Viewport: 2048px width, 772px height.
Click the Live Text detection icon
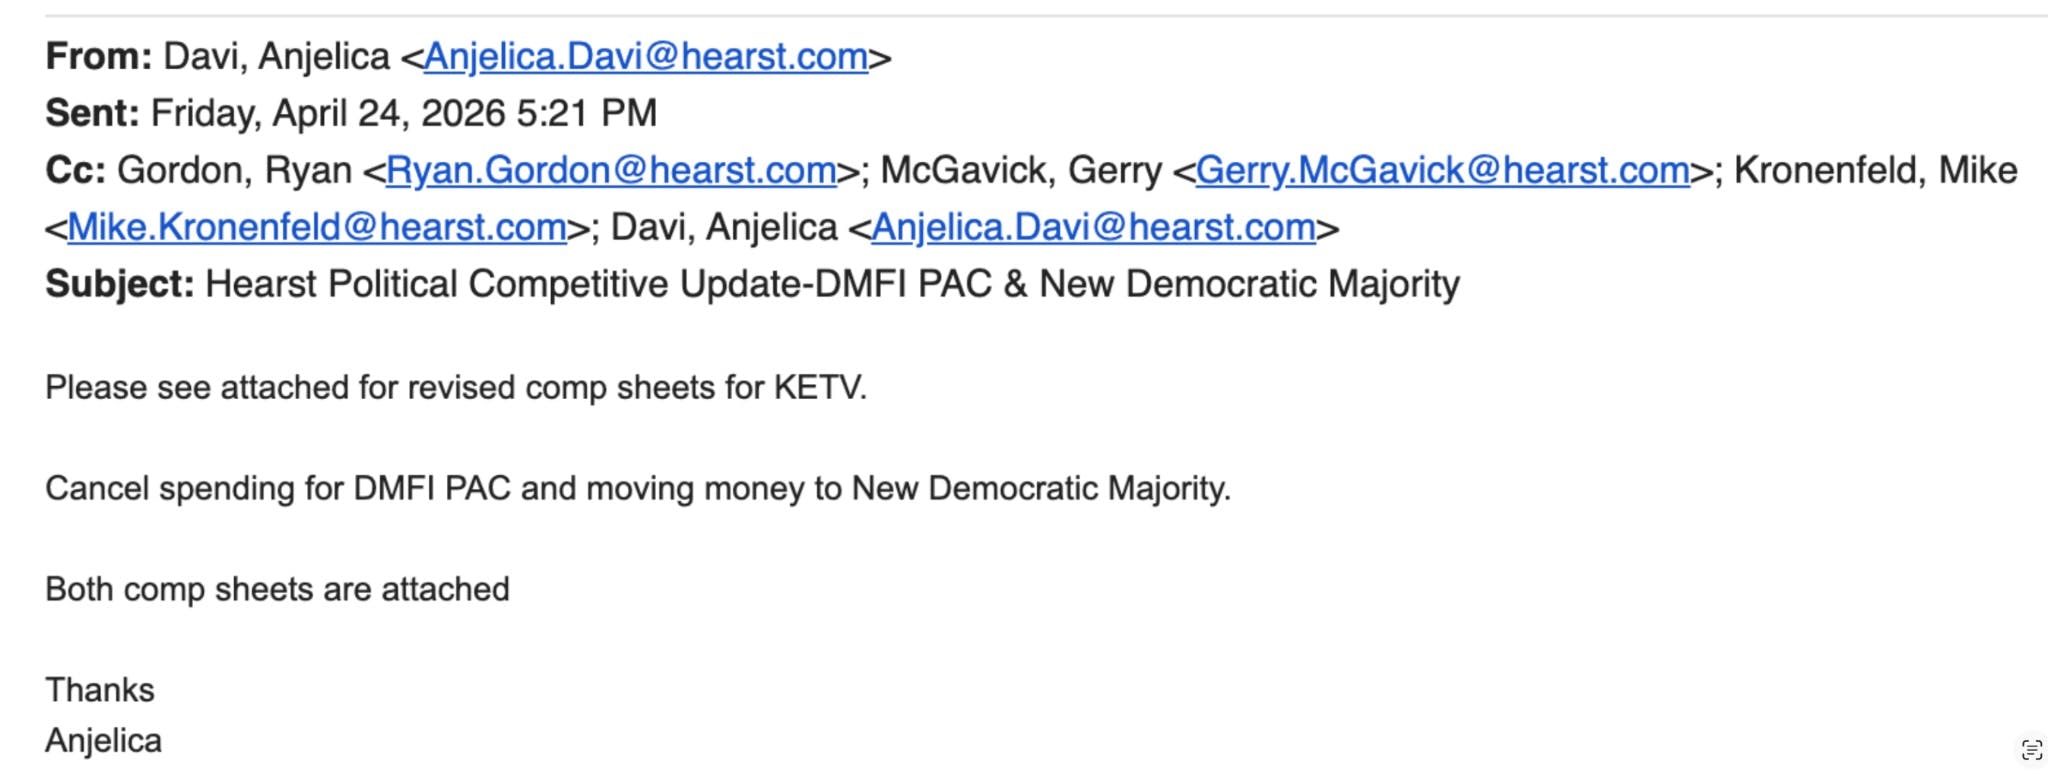pos(2031,749)
